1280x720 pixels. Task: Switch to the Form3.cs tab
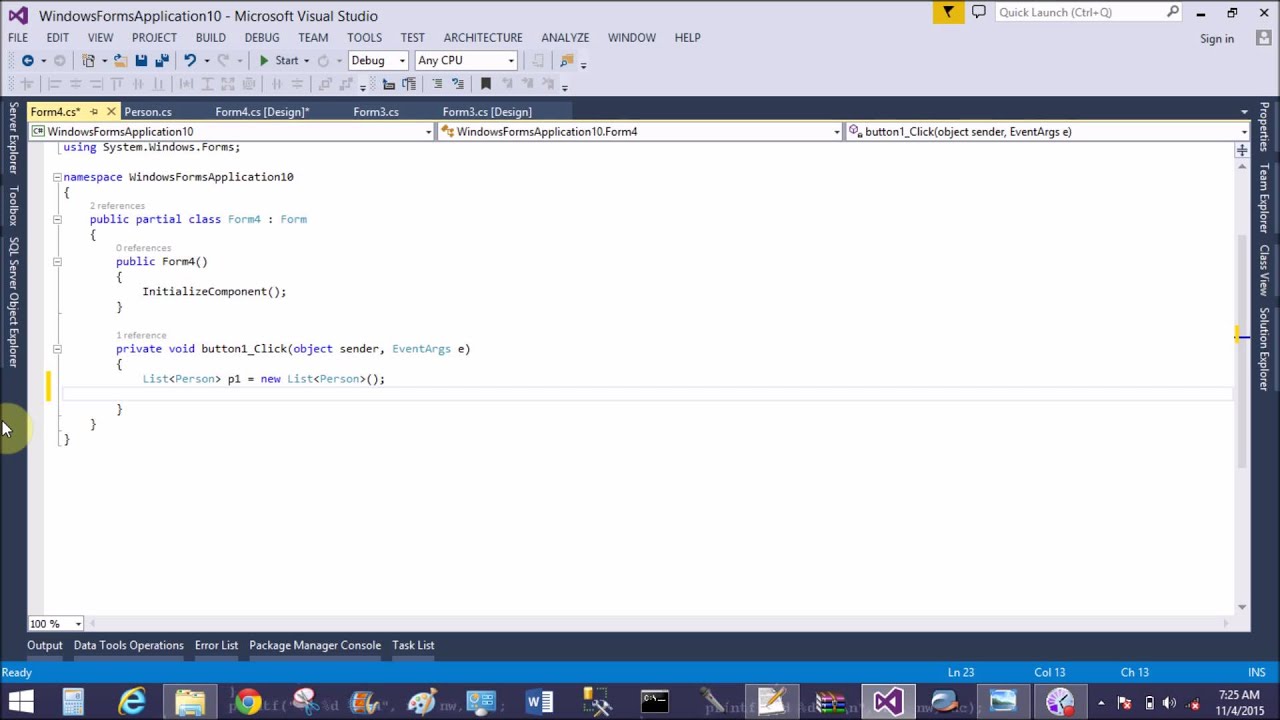click(376, 112)
